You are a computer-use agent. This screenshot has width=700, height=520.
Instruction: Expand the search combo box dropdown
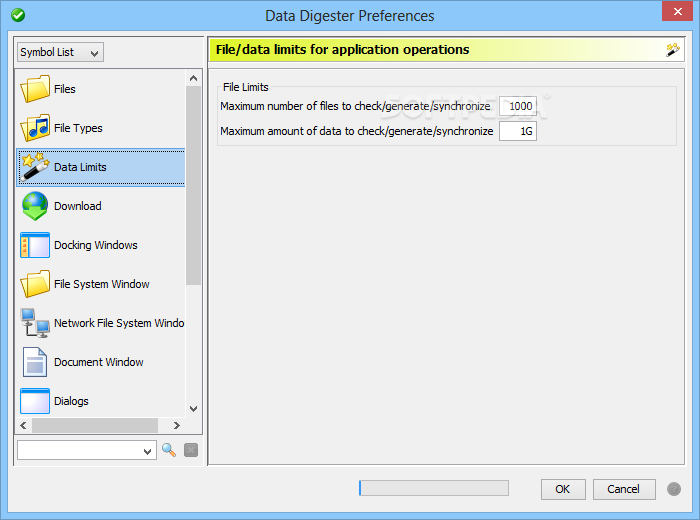(x=148, y=451)
